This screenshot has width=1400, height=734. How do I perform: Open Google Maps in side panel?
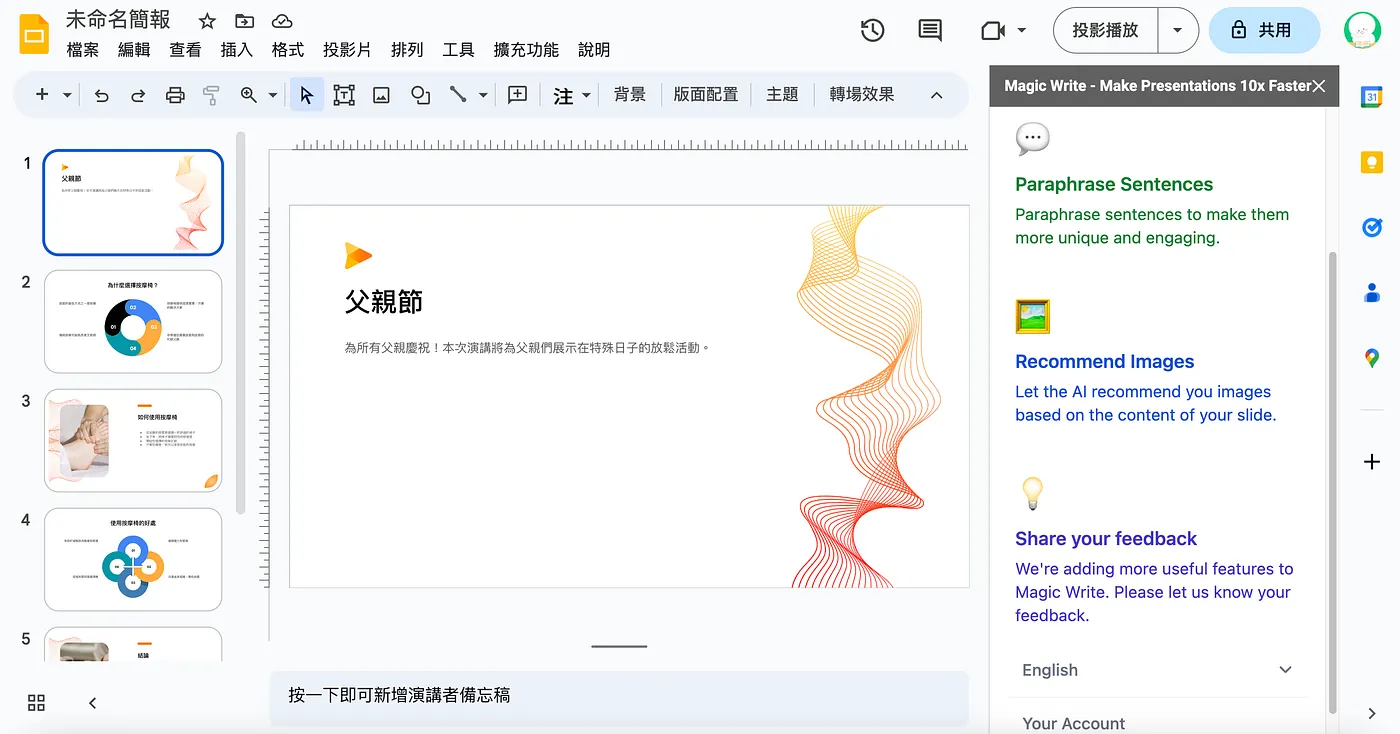coord(1372,358)
